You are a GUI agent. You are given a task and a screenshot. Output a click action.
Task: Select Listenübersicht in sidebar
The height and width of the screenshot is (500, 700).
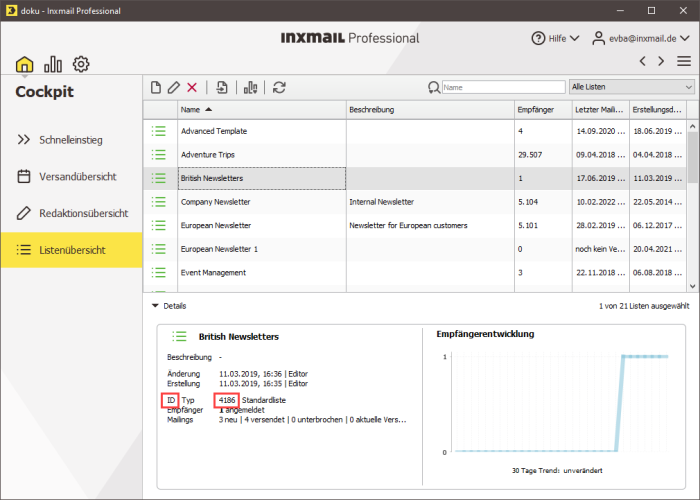pyautogui.click(x=71, y=250)
